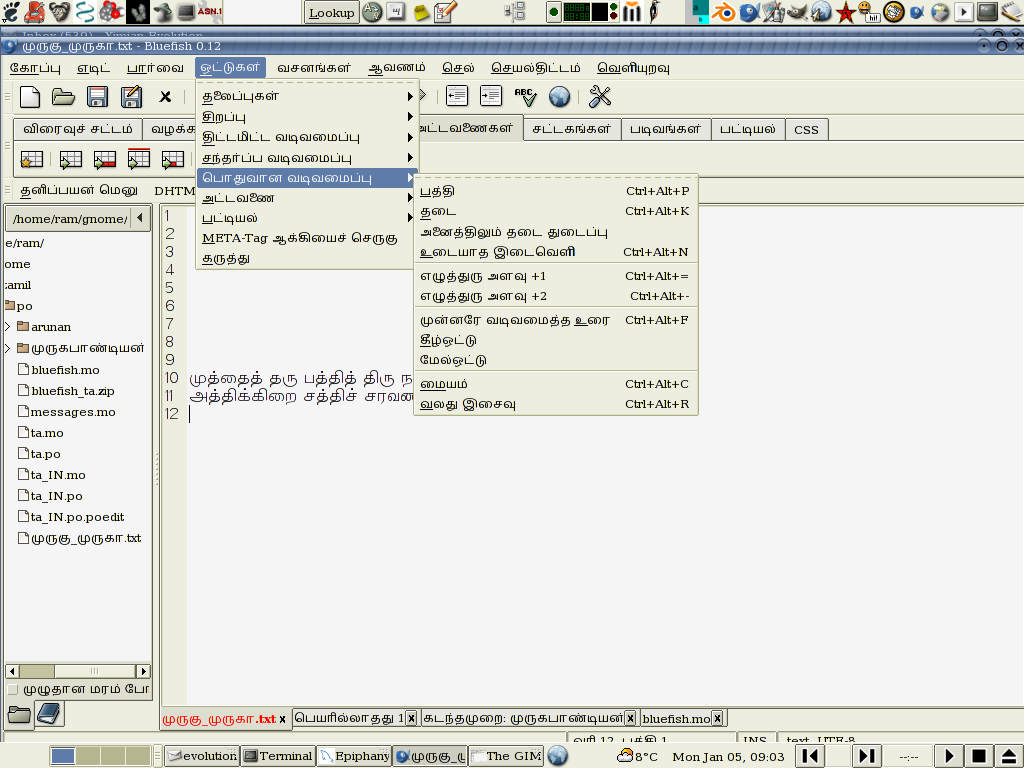Click the table row icon with red bar at bottom
1024x768 pixels.
click(x=104, y=159)
